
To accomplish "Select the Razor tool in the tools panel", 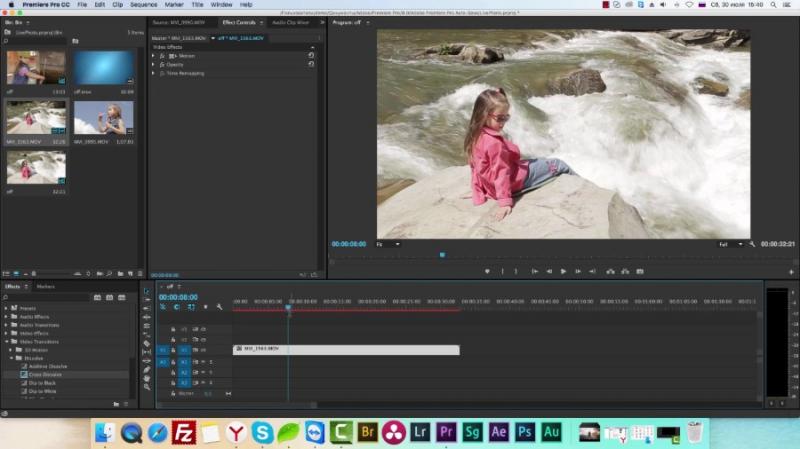I will click(147, 343).
